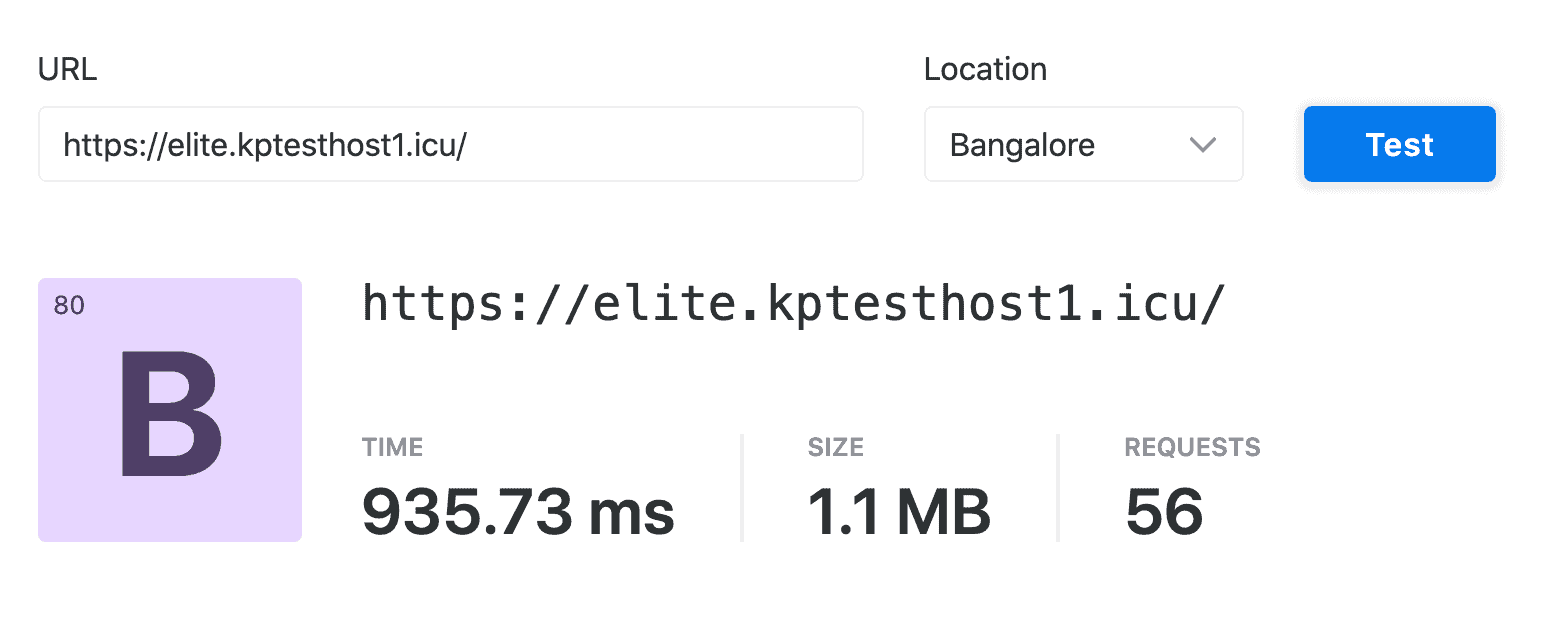Viewport: 1544px width, 628px height.
Task: Open the Location dropdown showing Bangalore
Action: [1082, 145]
